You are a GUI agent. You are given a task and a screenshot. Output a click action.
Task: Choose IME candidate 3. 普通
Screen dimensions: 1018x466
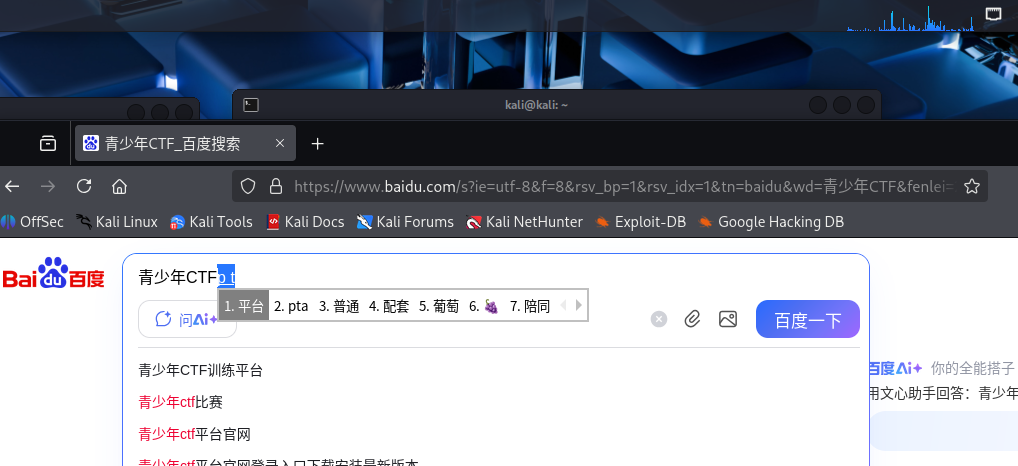pyautogui.click(x=339, y=306)
